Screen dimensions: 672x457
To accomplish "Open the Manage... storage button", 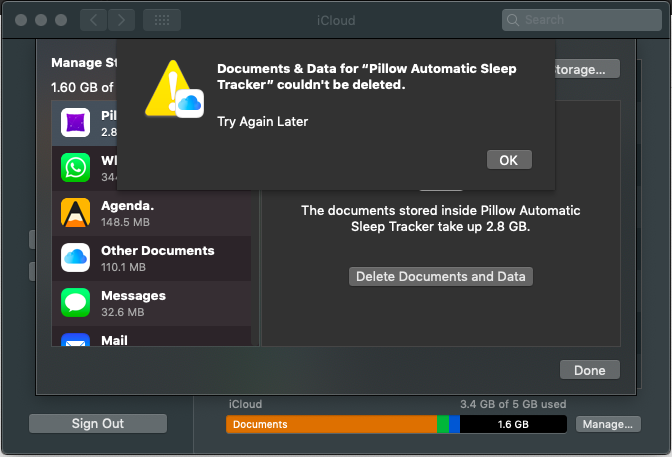I will tap(608, 424).
